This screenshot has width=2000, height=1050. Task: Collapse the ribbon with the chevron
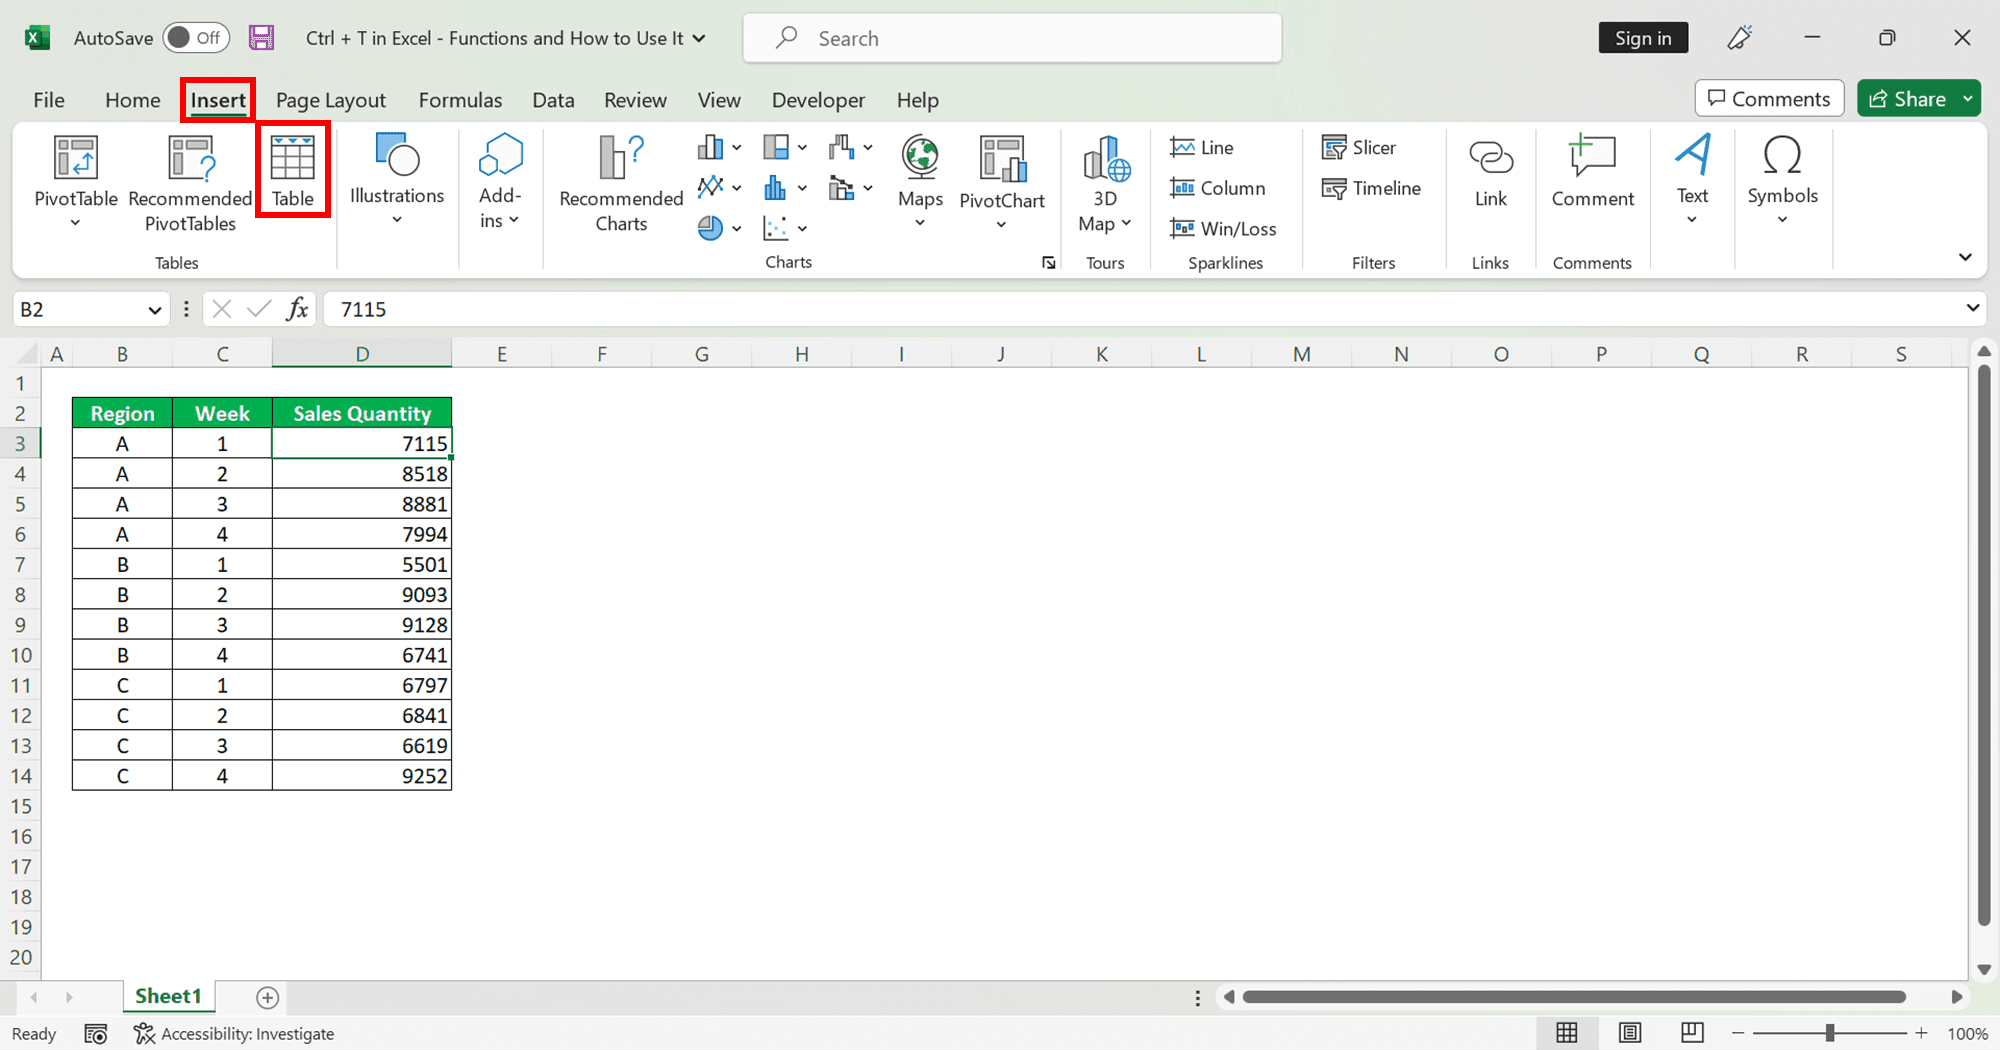(x=1965, y=257)
